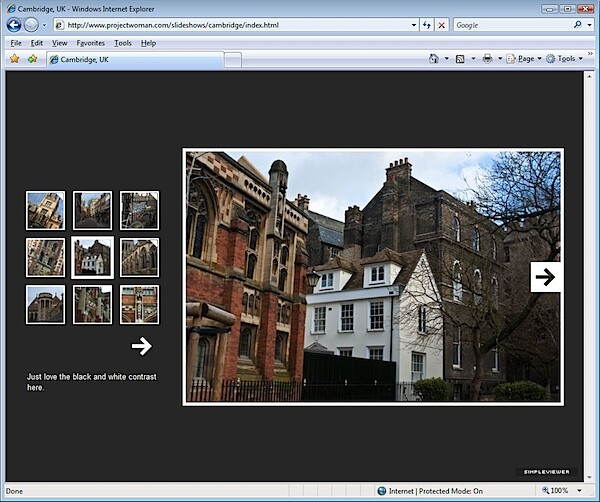600x502 pixels.
Task: Expand the Feeds dropdown arrow
Action: pos(473,59)
